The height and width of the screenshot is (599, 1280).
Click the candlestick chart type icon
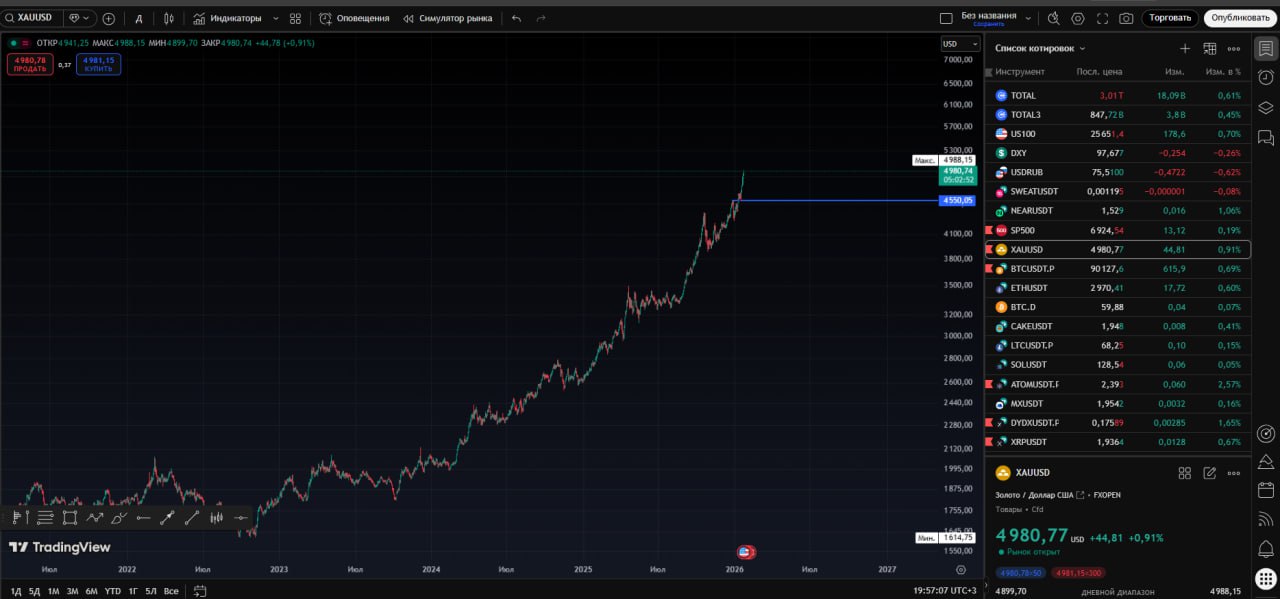pos(168,18)
